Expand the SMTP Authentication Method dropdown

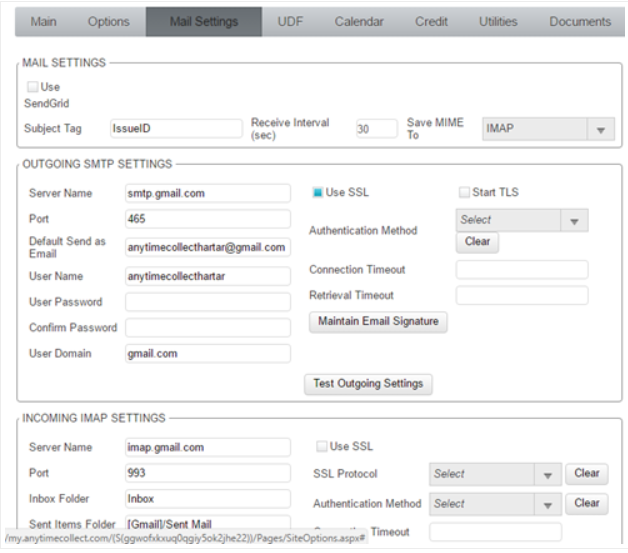(x=573, y=220)
